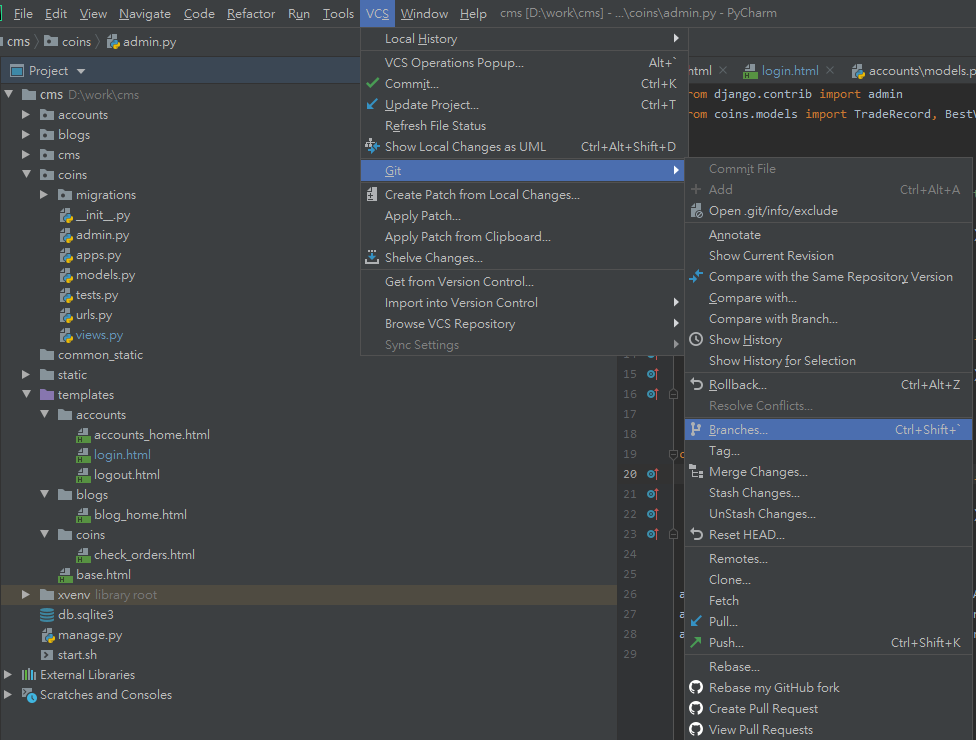Image resolution: width=976 pixels, height=740 pixels.
Task: Click the Compare with Same Repository Version icon
Action: (x=696, y=276)
